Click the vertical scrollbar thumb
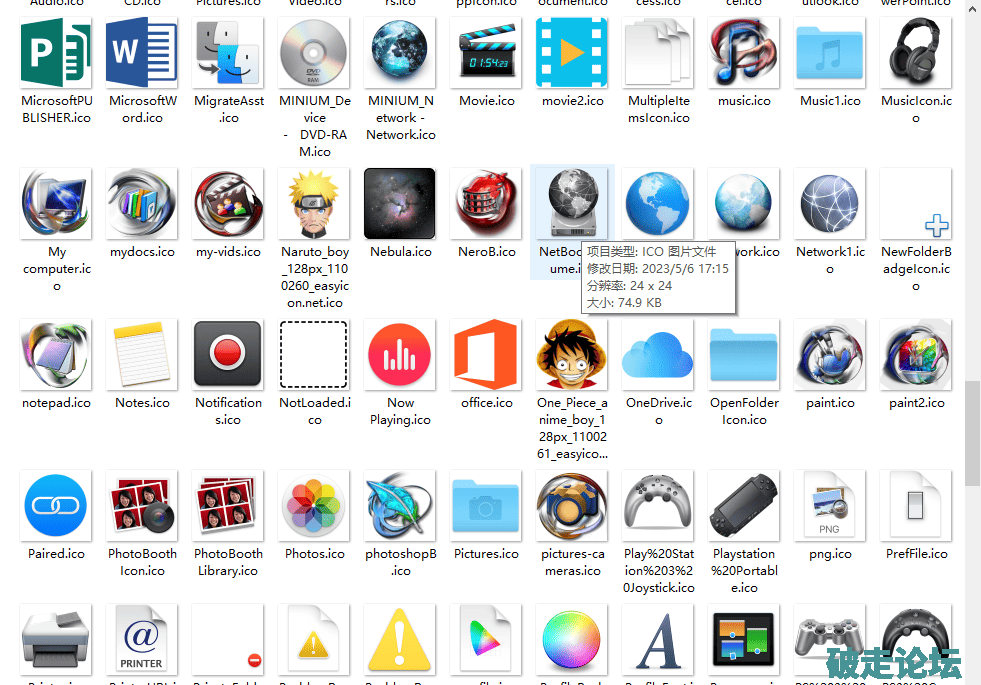Screen dimensions: 981x685 click(972, 430)
